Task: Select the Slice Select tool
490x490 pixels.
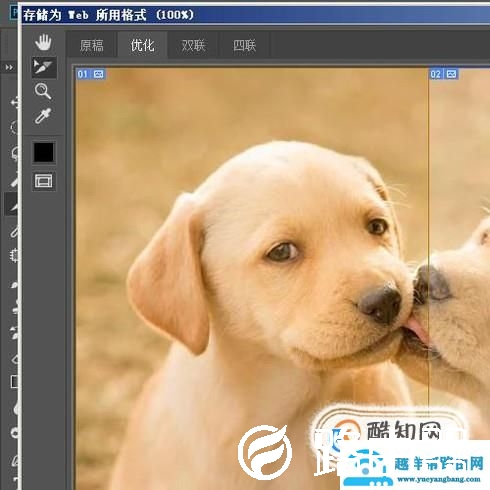Action: point(44,67)
